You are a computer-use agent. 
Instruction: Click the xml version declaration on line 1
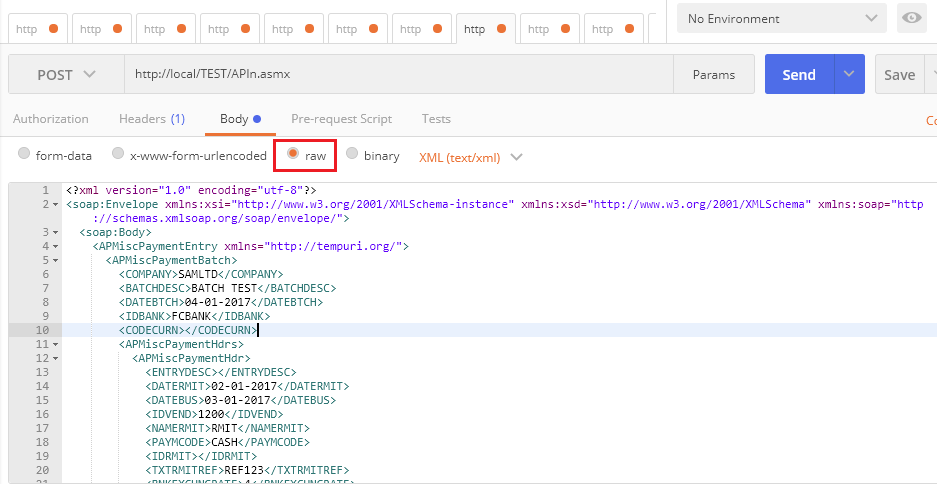click(191, 190)
